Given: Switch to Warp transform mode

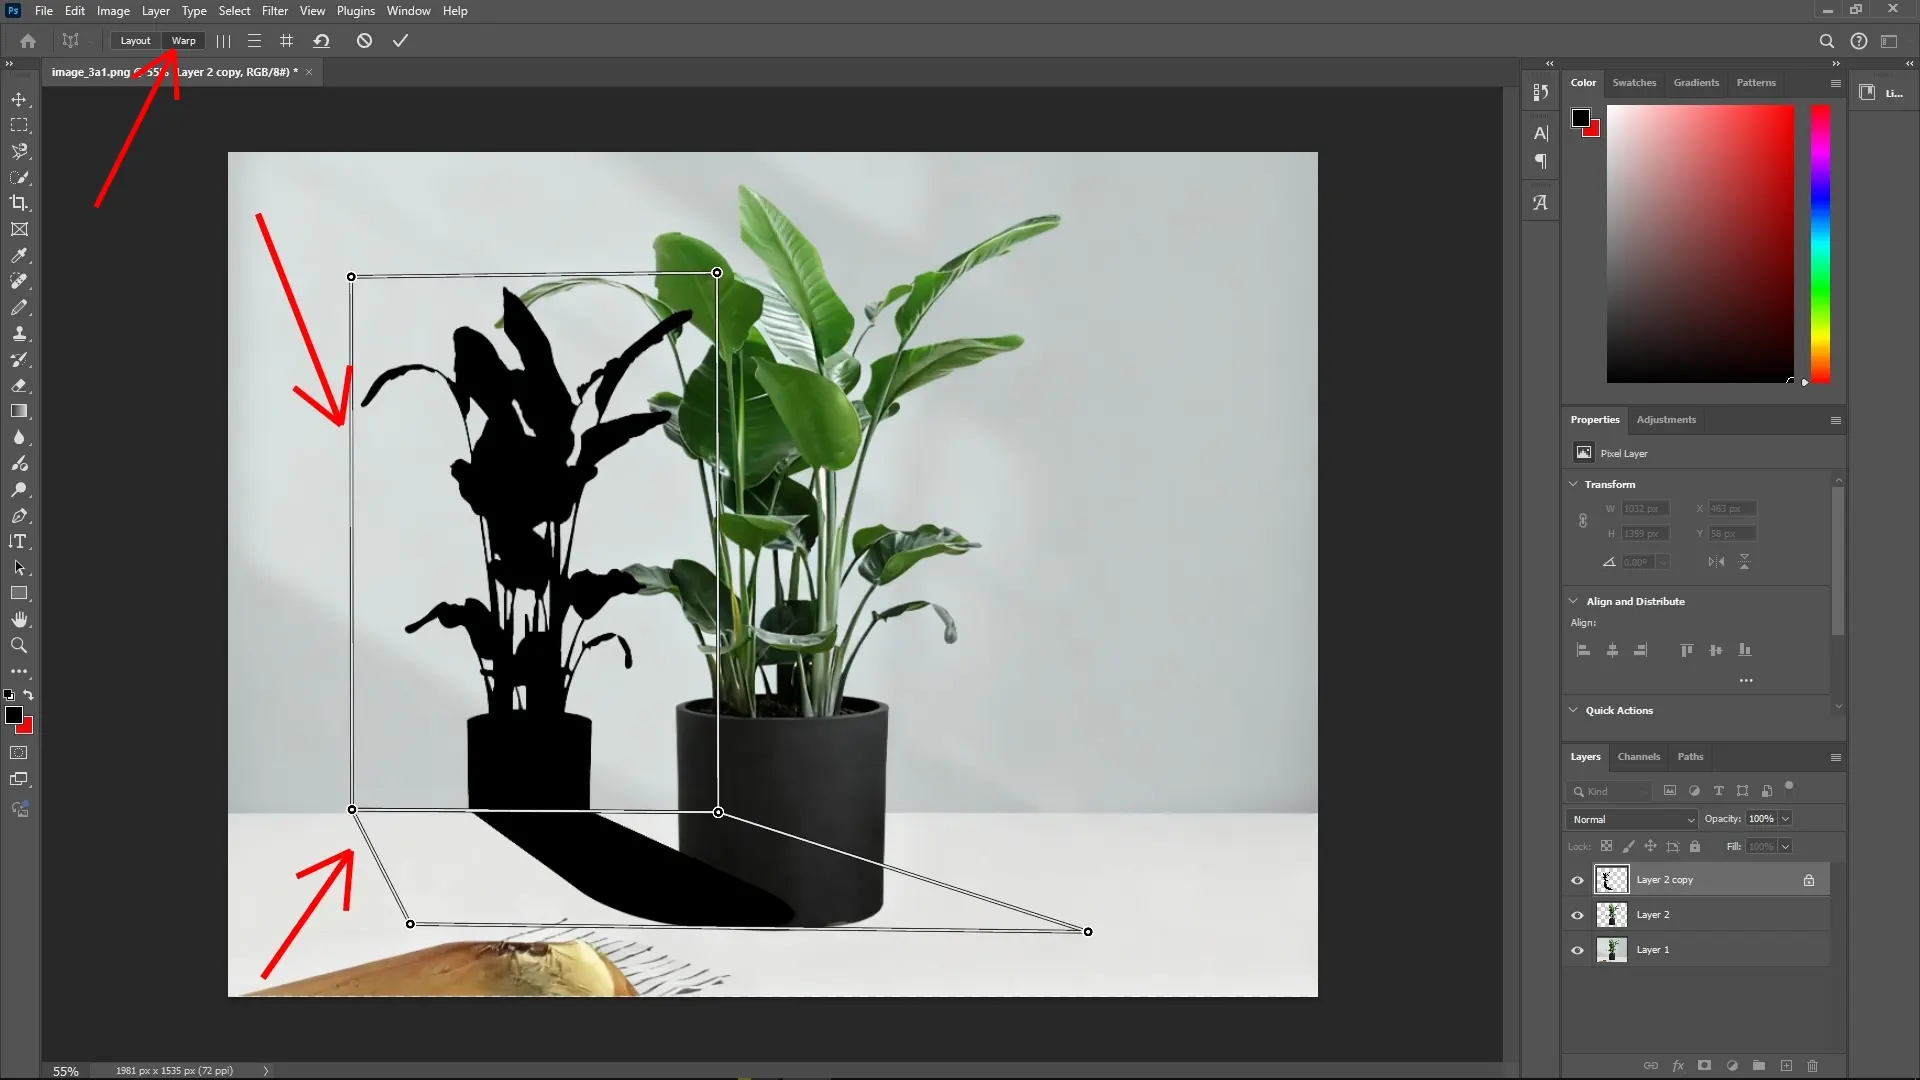Looking at the screenshot, I should click(183, 41).
